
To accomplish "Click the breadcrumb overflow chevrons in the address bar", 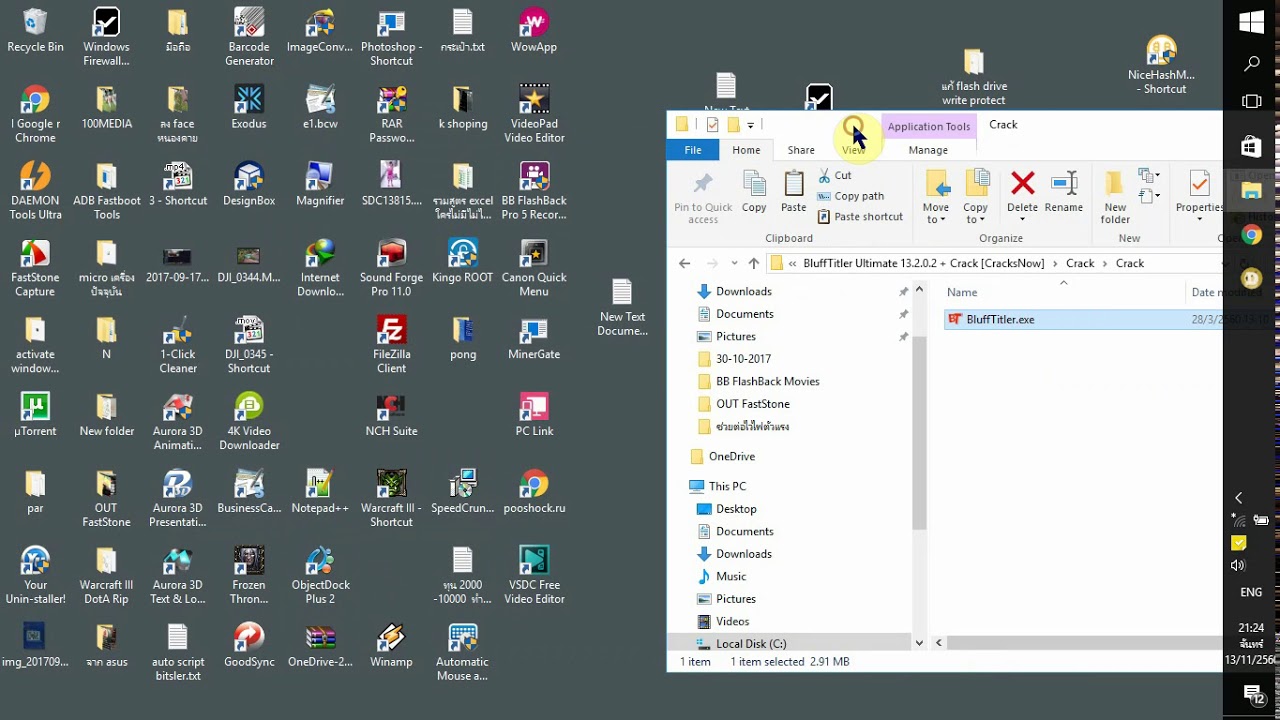I will (x=793, y=264).
